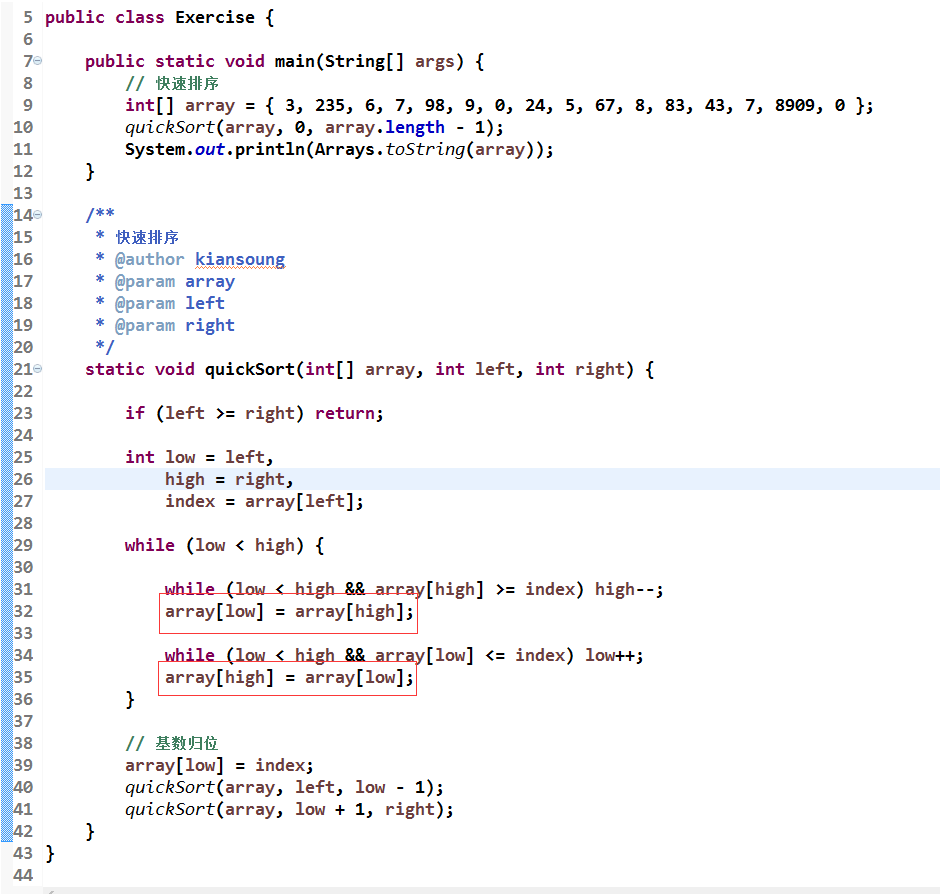Click the 'index = array[left];' assignment
The width and height of the screenshot is (940, 894).
point(264,501)
